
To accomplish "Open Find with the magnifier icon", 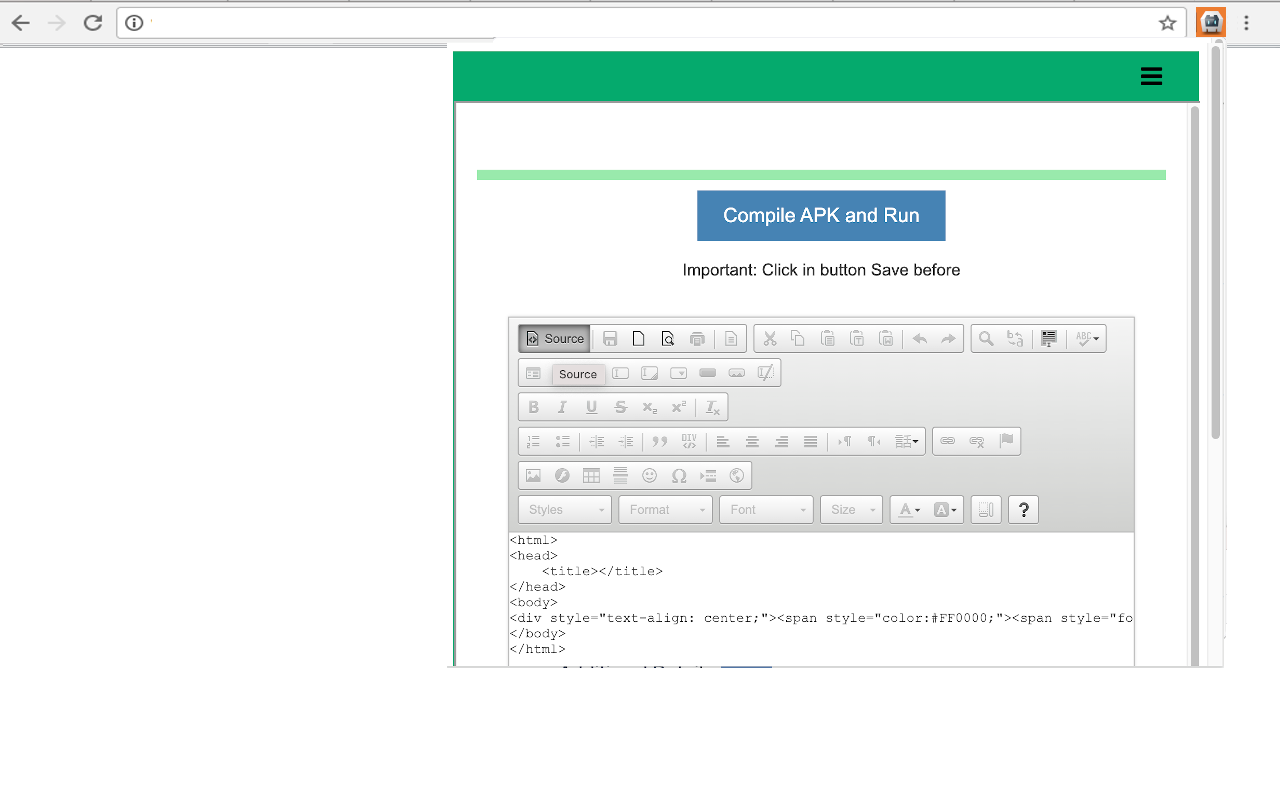I will click(986, 339).
